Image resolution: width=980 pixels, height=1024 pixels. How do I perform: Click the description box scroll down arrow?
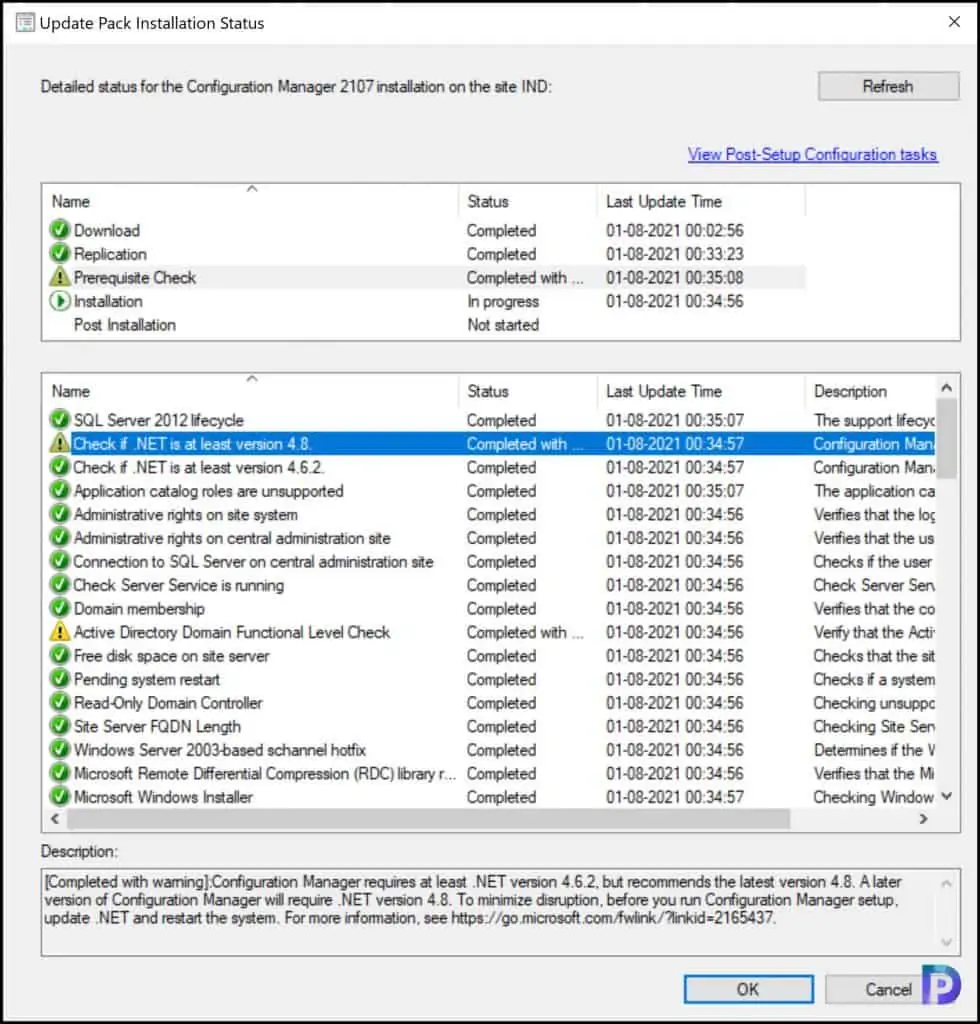[947, 942]
